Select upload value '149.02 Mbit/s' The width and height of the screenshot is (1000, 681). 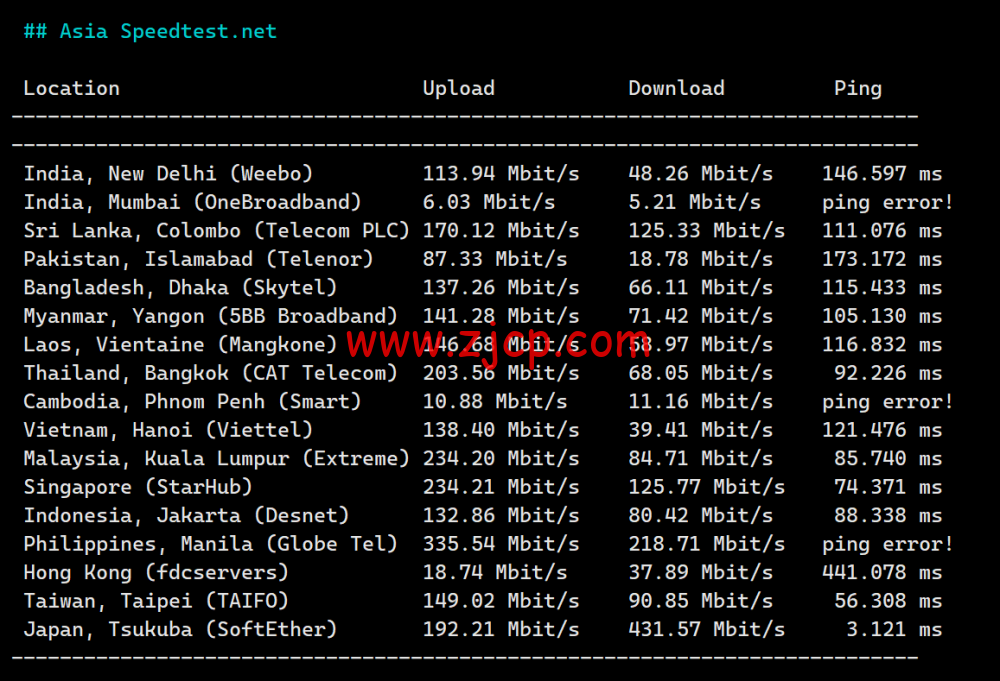501,601
